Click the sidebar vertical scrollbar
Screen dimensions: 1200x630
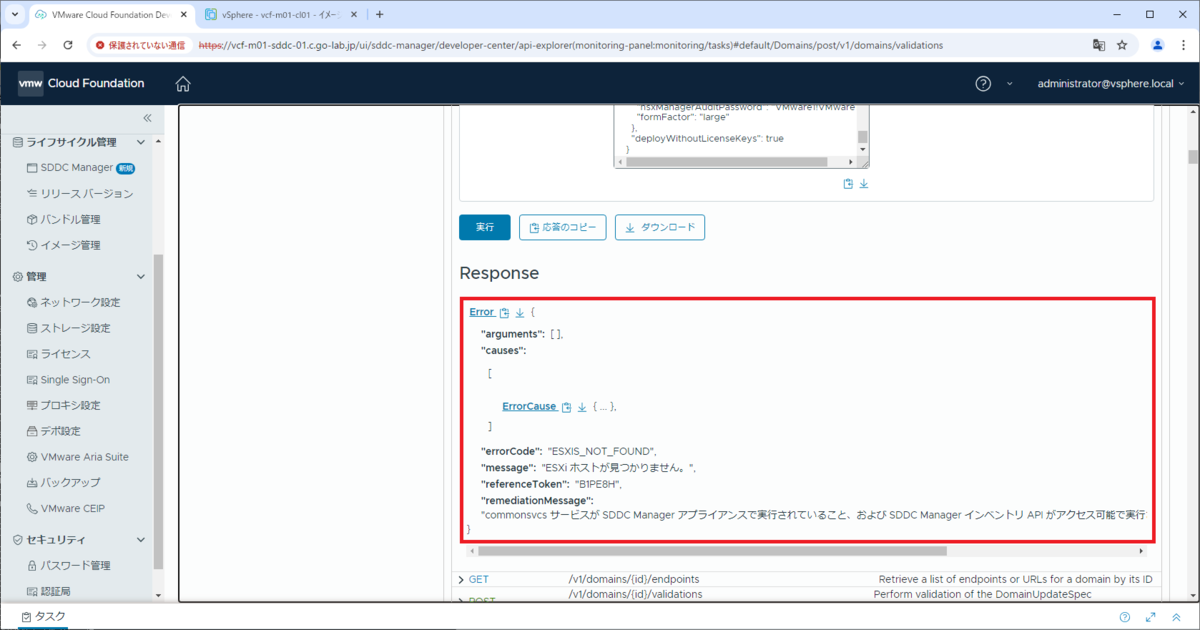pos(157,410)
